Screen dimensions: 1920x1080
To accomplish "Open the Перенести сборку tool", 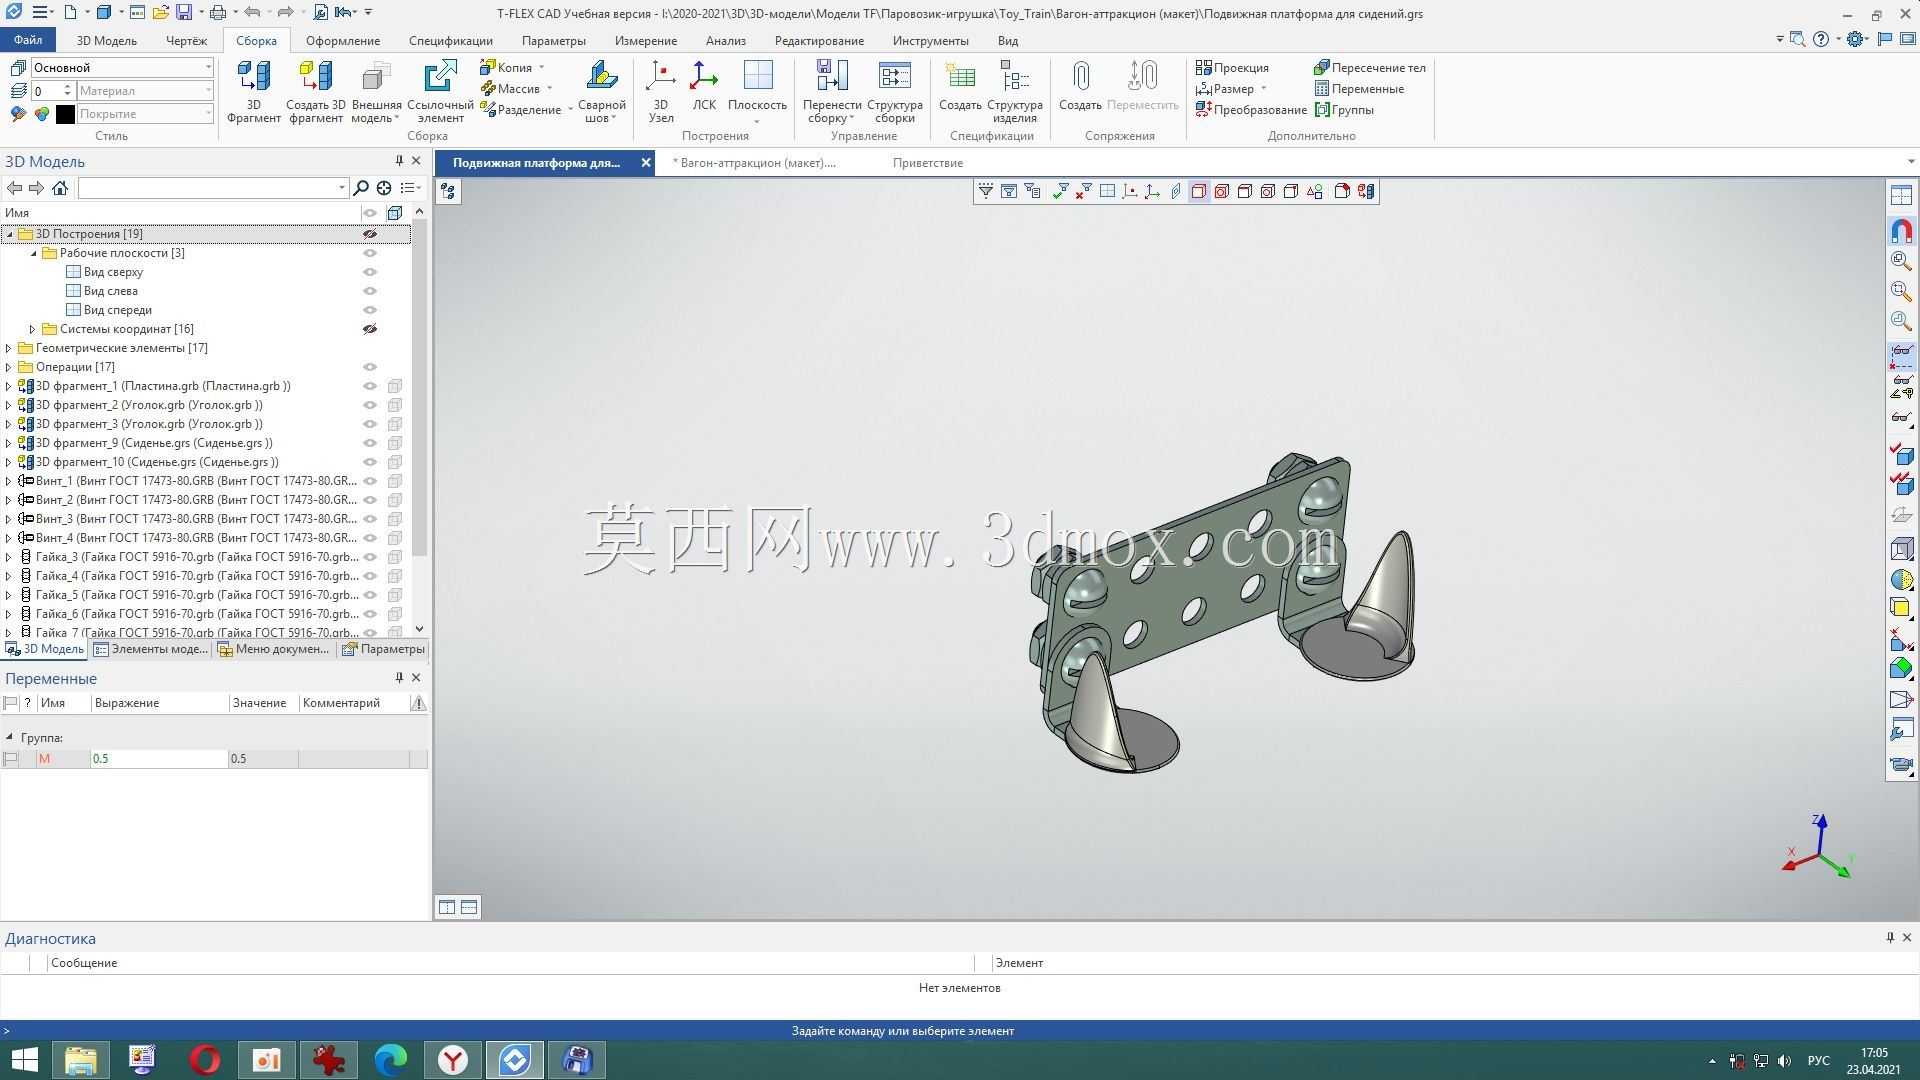I will (831, 91).
